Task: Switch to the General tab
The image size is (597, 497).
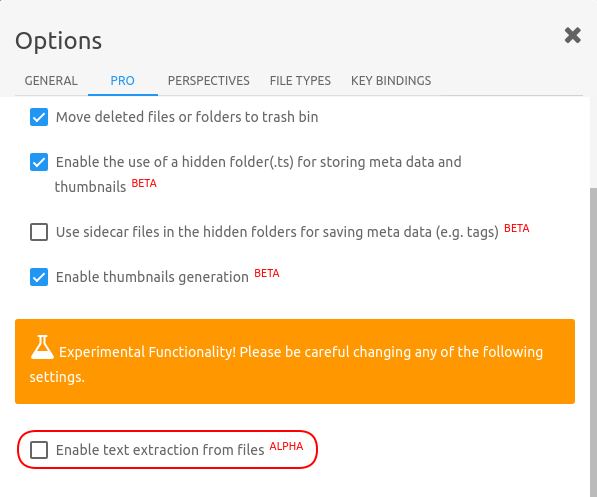Action: (51, 81)
